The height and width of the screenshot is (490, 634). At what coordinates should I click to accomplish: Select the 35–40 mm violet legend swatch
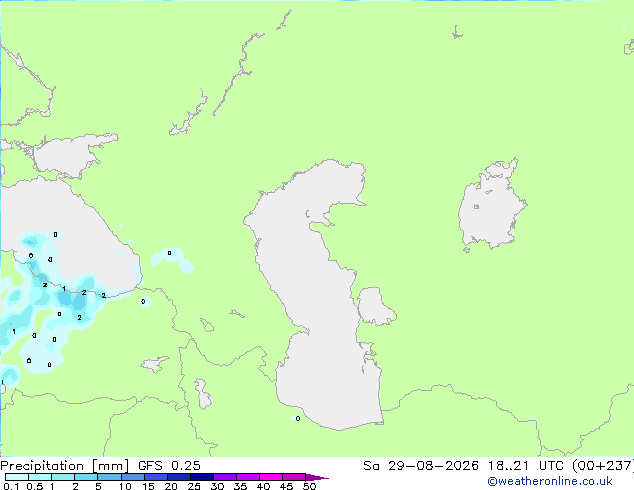tap(248, 477)
